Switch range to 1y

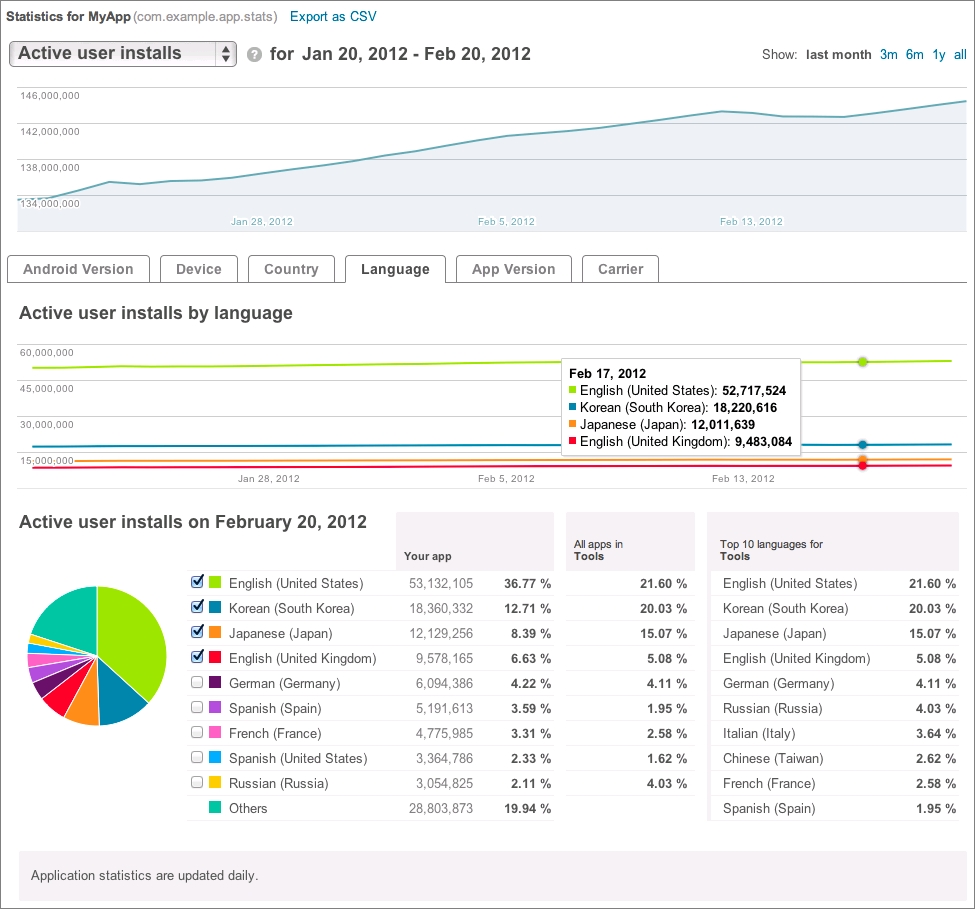938,55
